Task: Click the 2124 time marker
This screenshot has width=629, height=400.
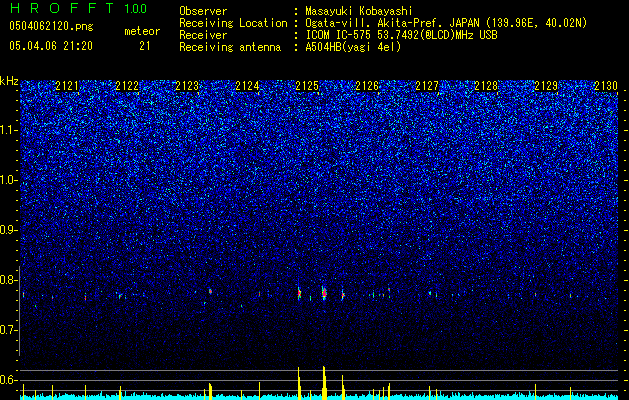Action: pyautogui.click(x=247, y=86)
